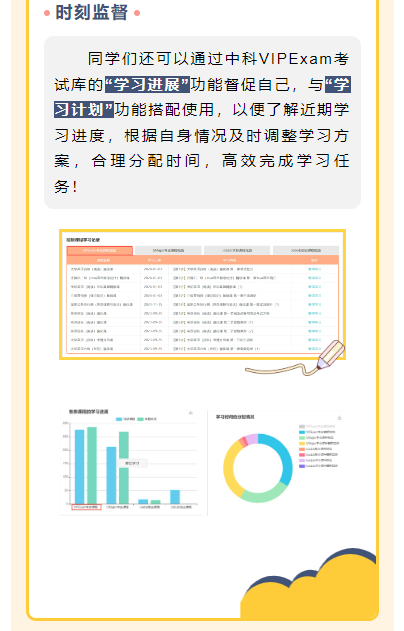The width and height of the screenshot is (404, 631).
Task: Toggle the yellow entry in donut chart legend
Action: tap(319, 443)
